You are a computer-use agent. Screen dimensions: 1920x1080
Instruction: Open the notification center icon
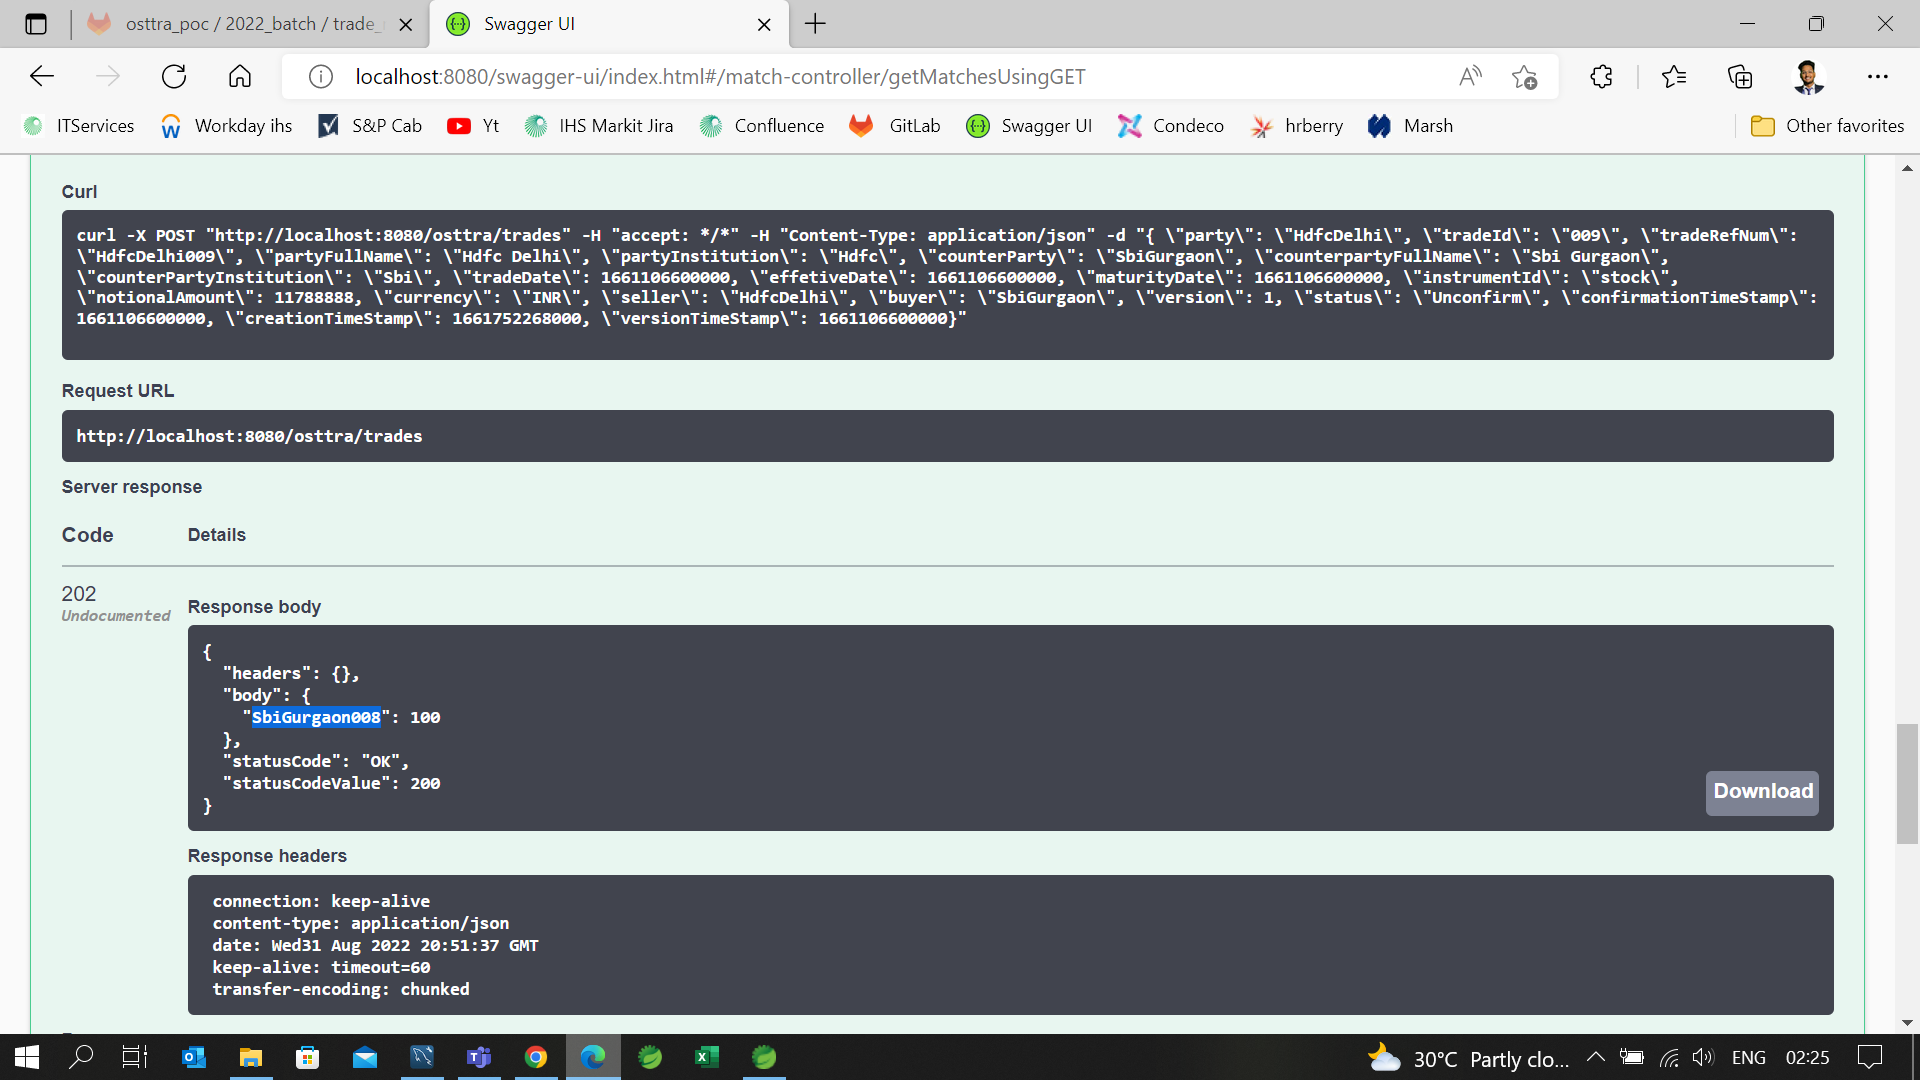[x=1869, y=1057]
